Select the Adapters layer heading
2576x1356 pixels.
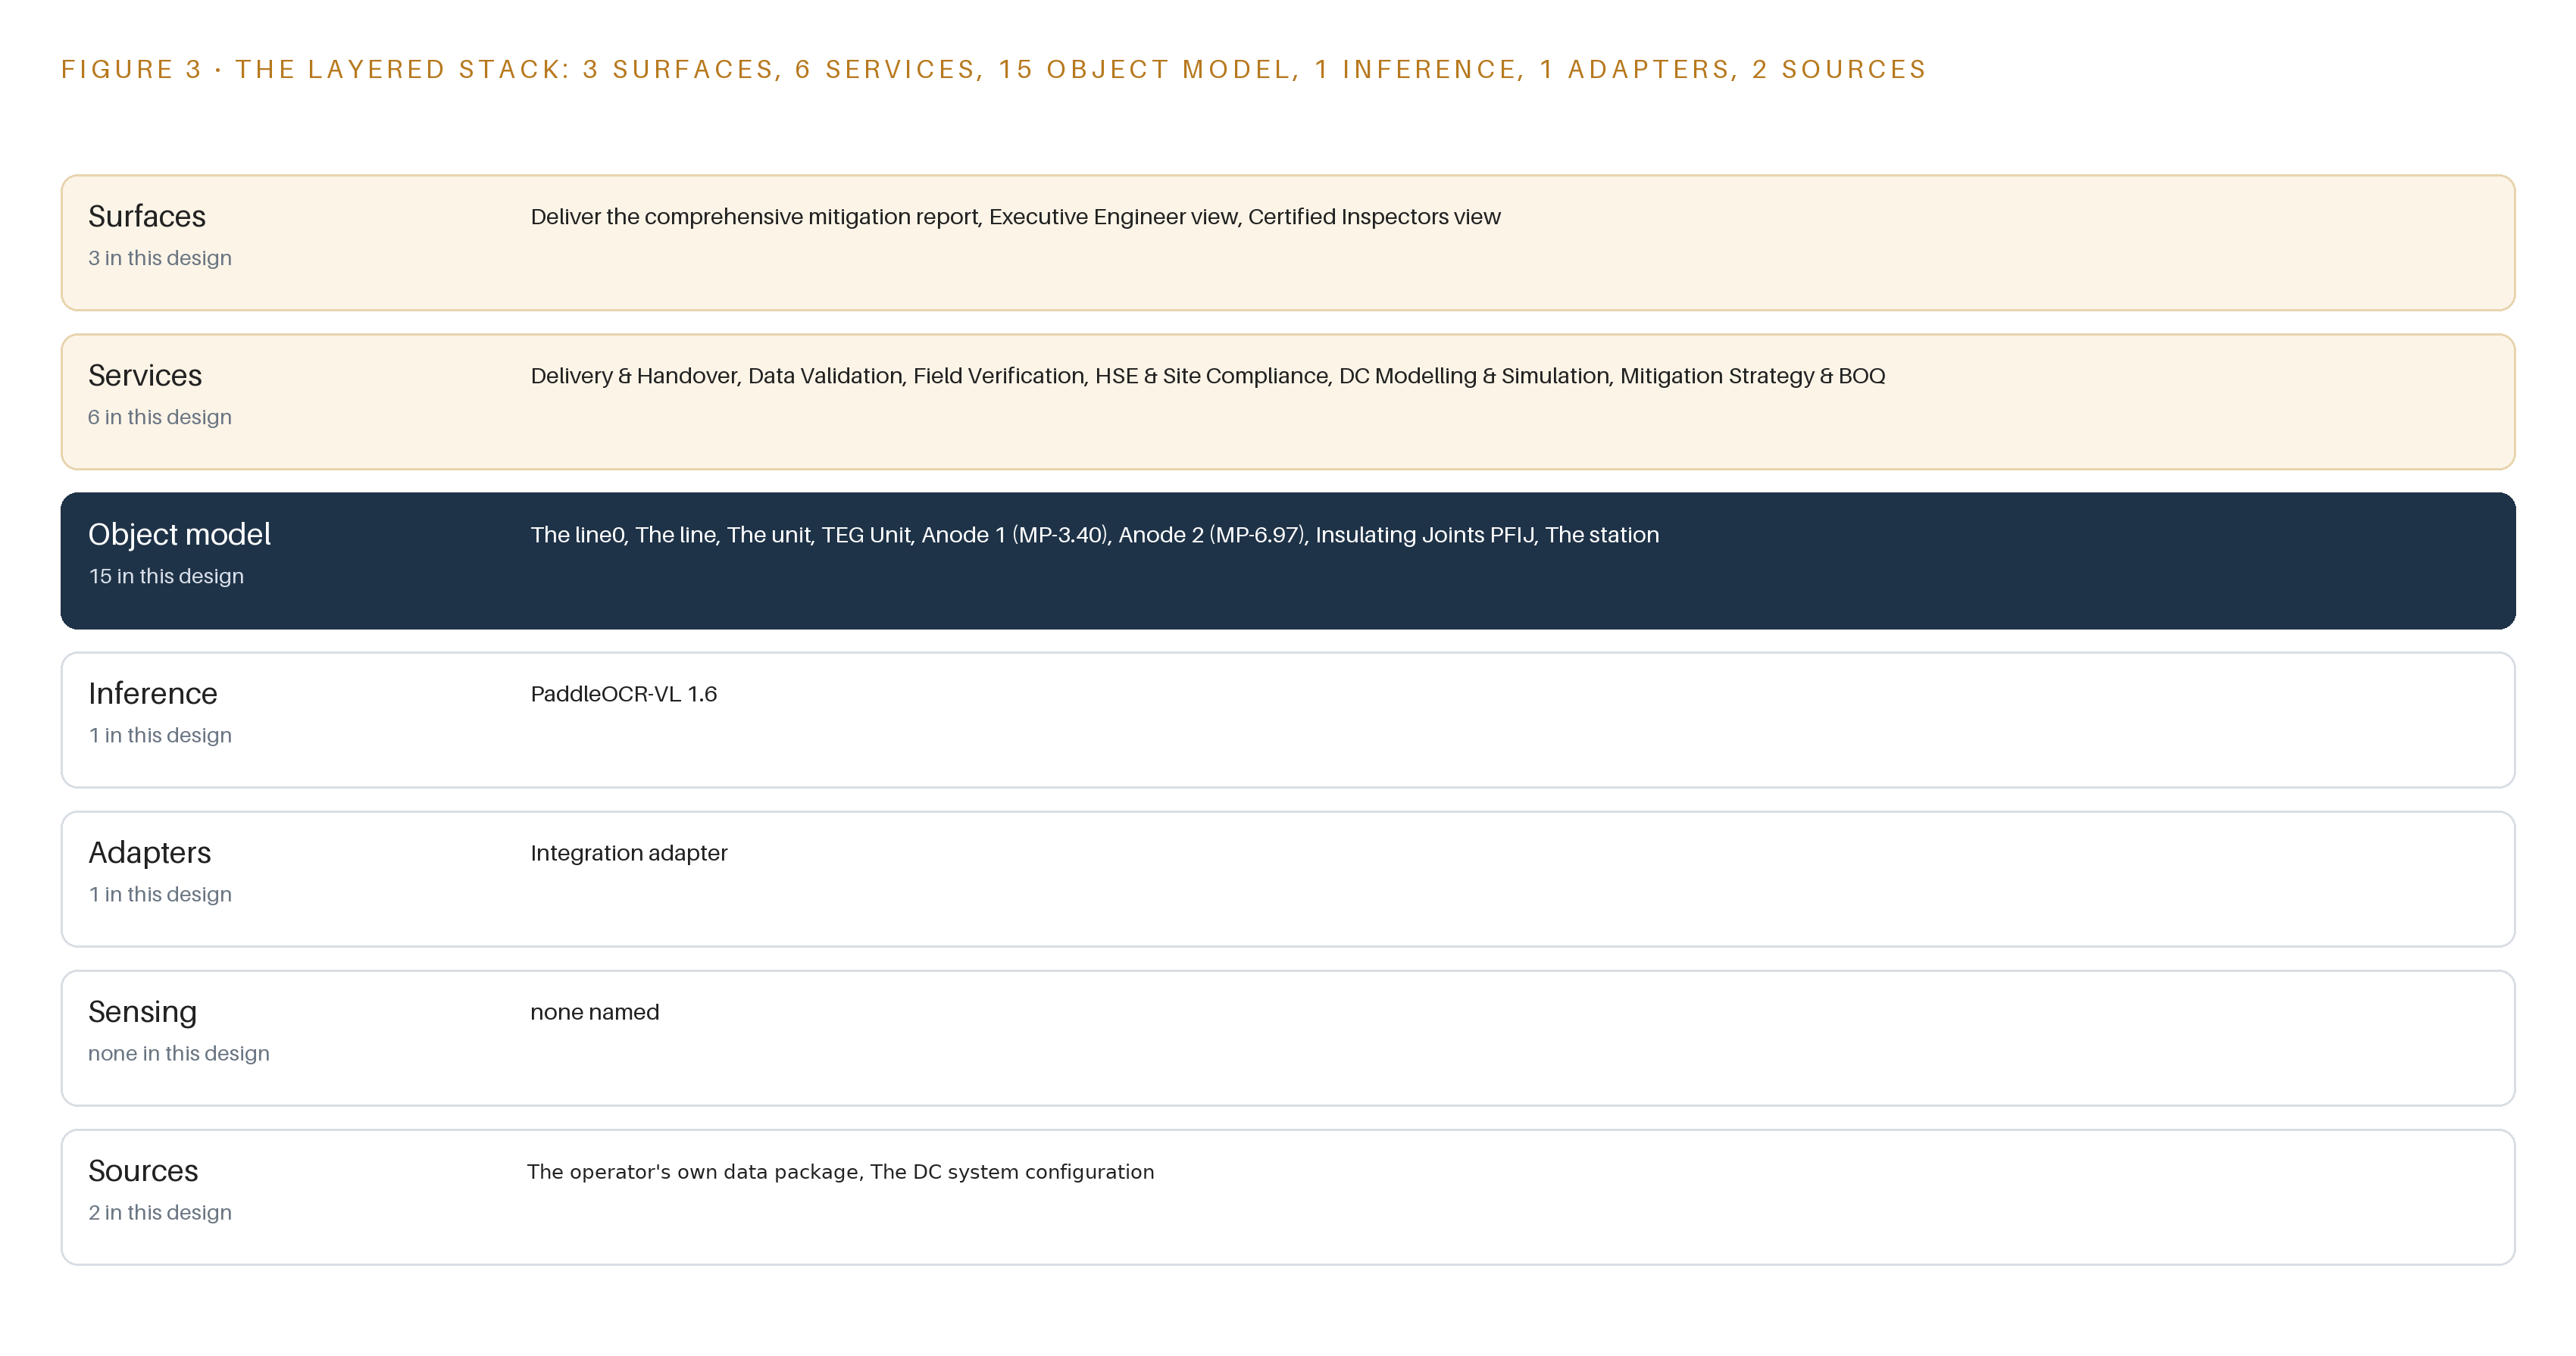coord(150,852)
